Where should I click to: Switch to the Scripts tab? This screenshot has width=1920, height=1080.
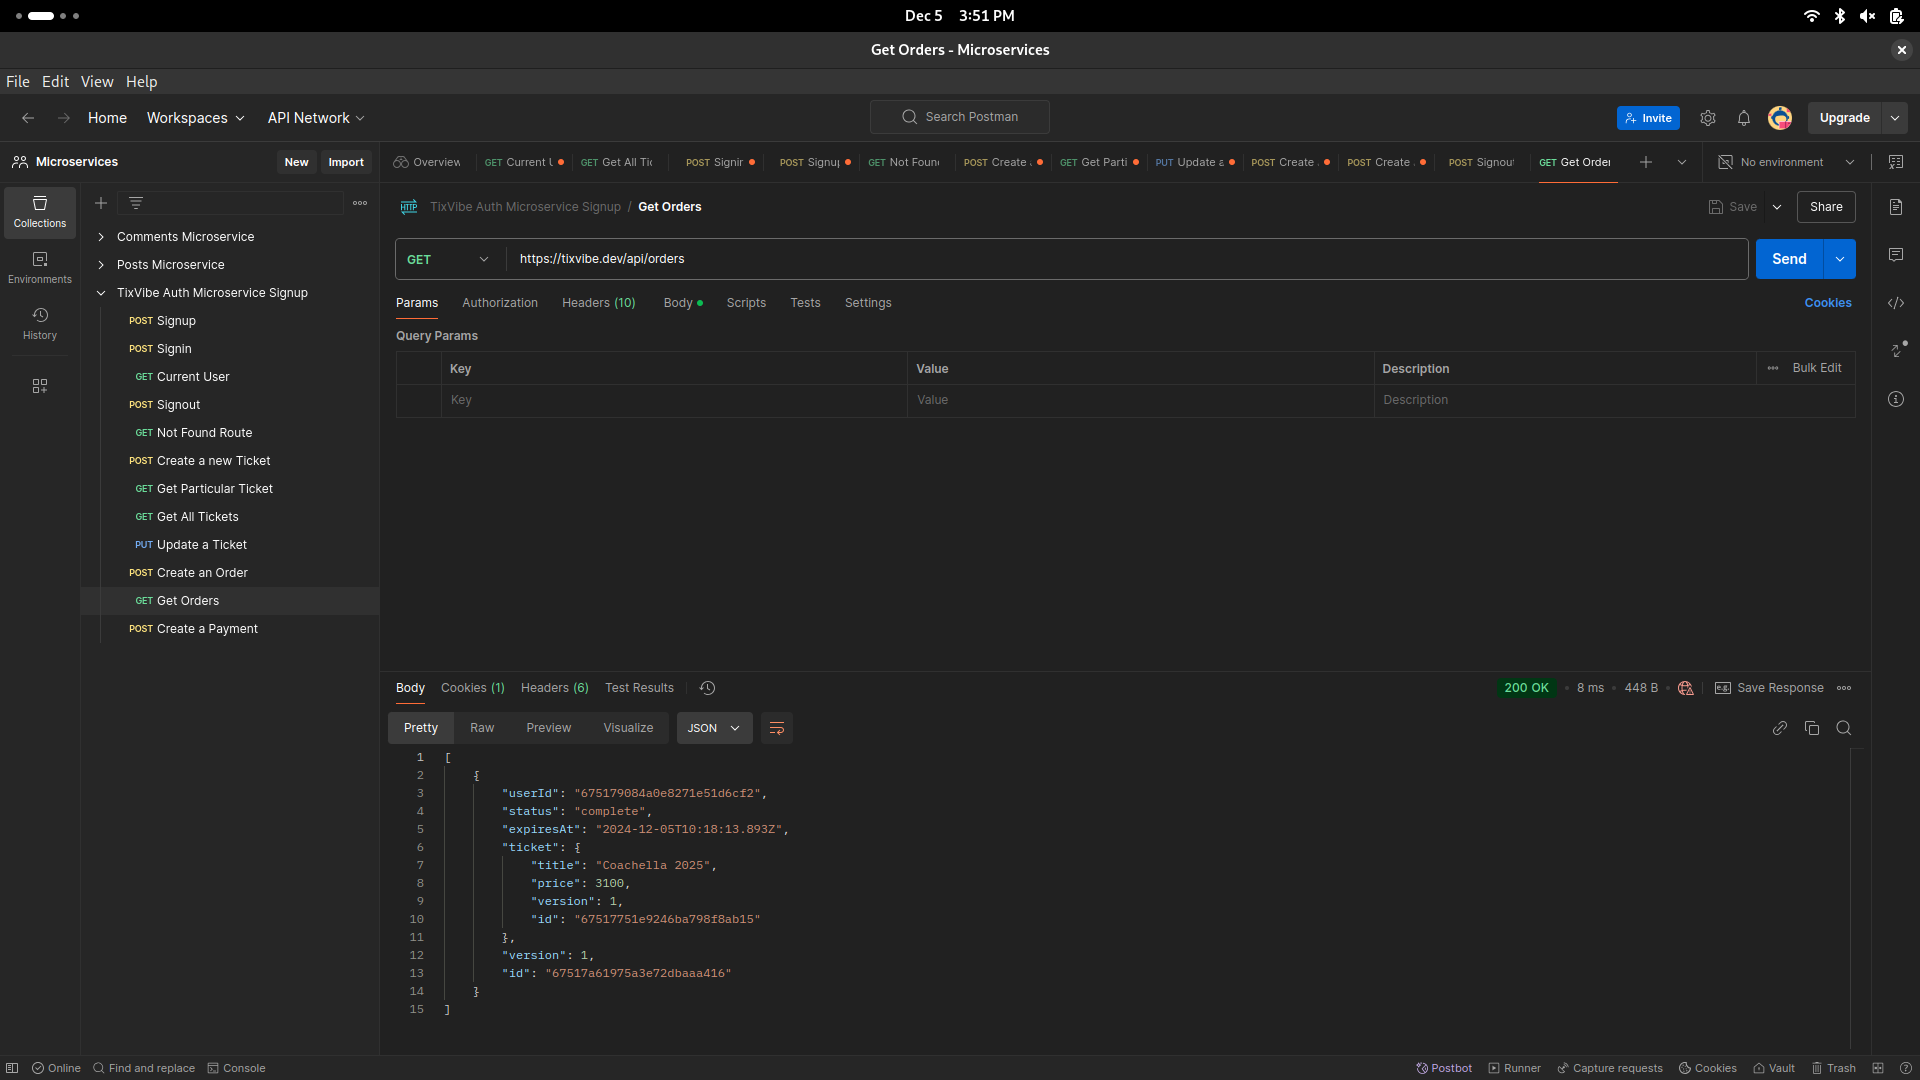point(746,303)
